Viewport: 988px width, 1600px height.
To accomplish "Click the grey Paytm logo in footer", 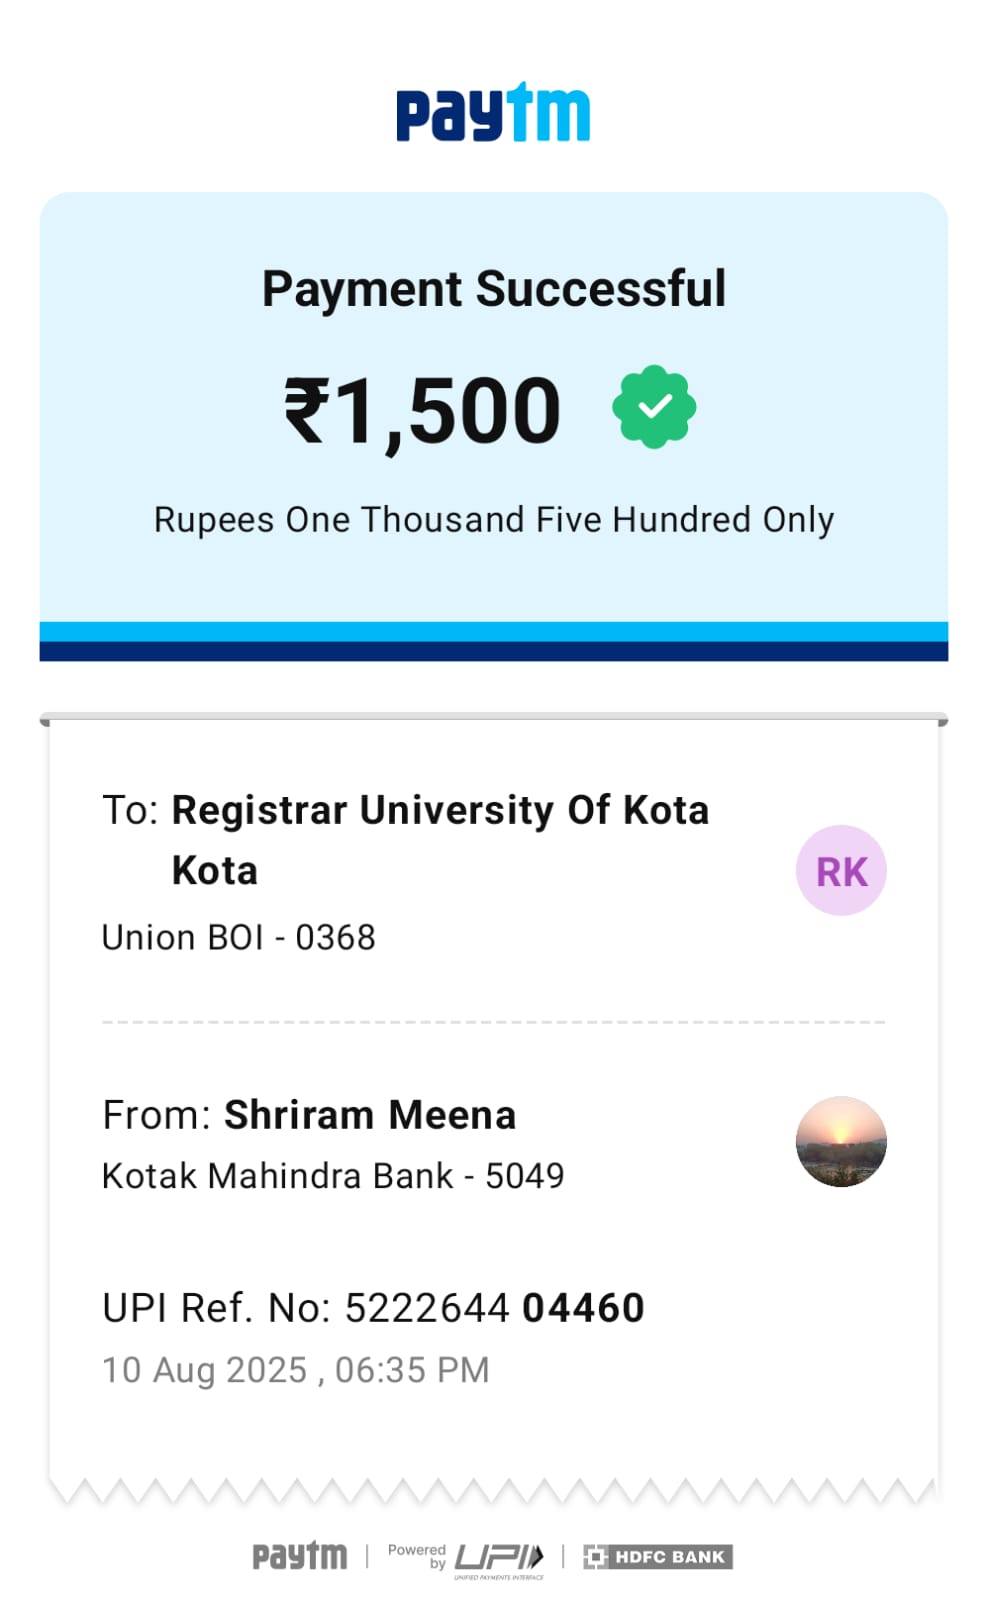I will [299, 1556].
